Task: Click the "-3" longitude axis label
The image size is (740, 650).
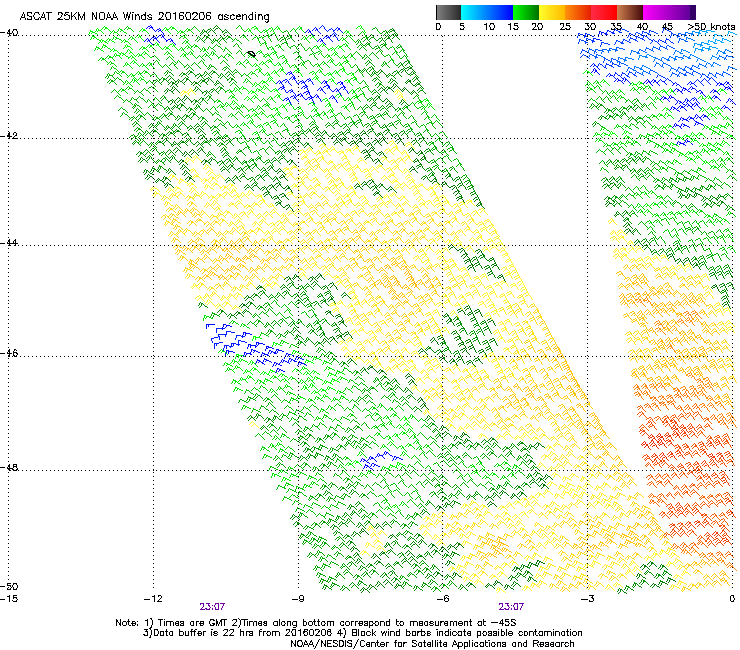Action: point(588,599)
